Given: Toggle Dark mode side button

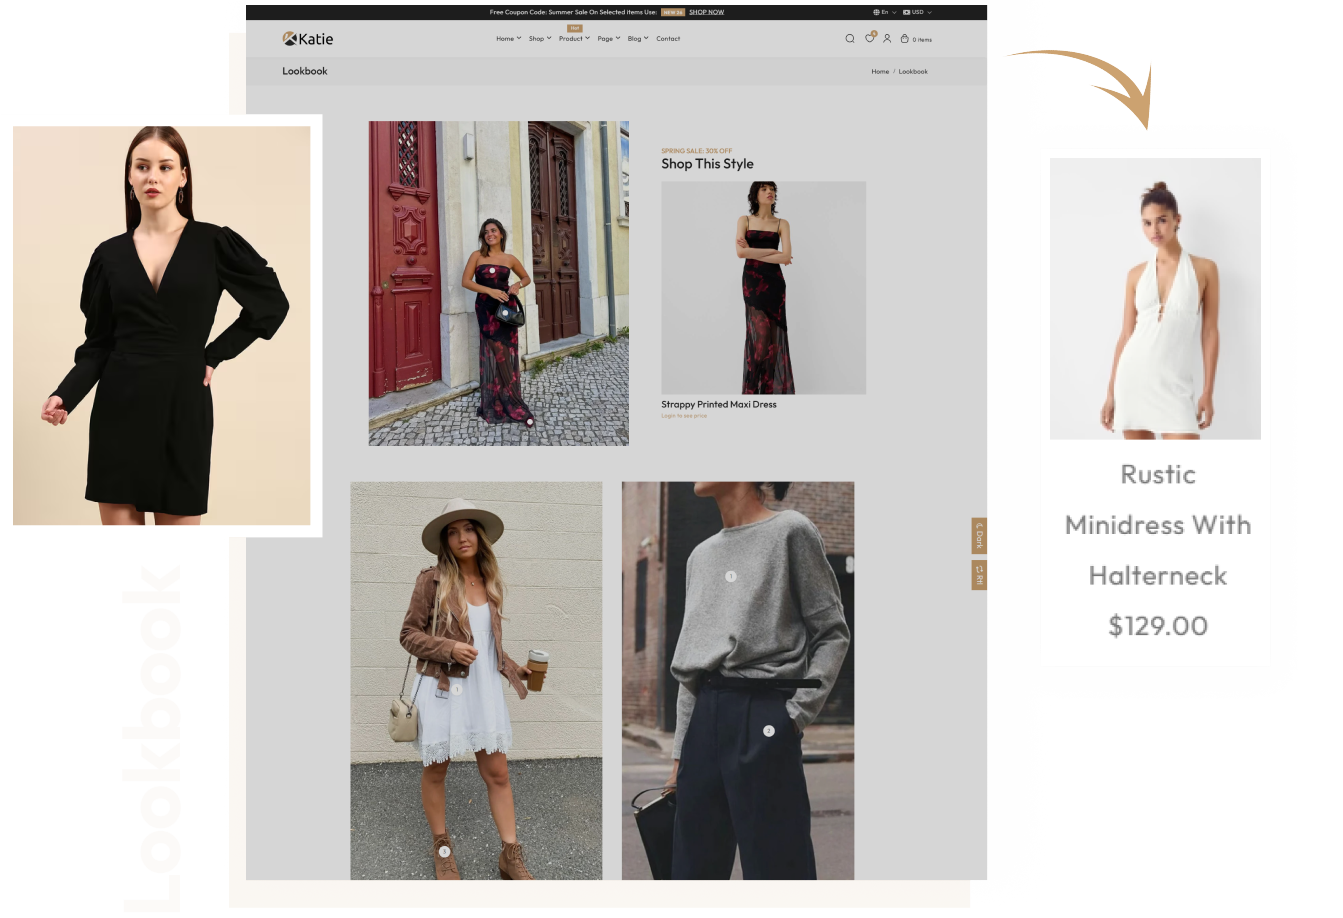Looking at the screenshot, I should click(x=979, y=536).
